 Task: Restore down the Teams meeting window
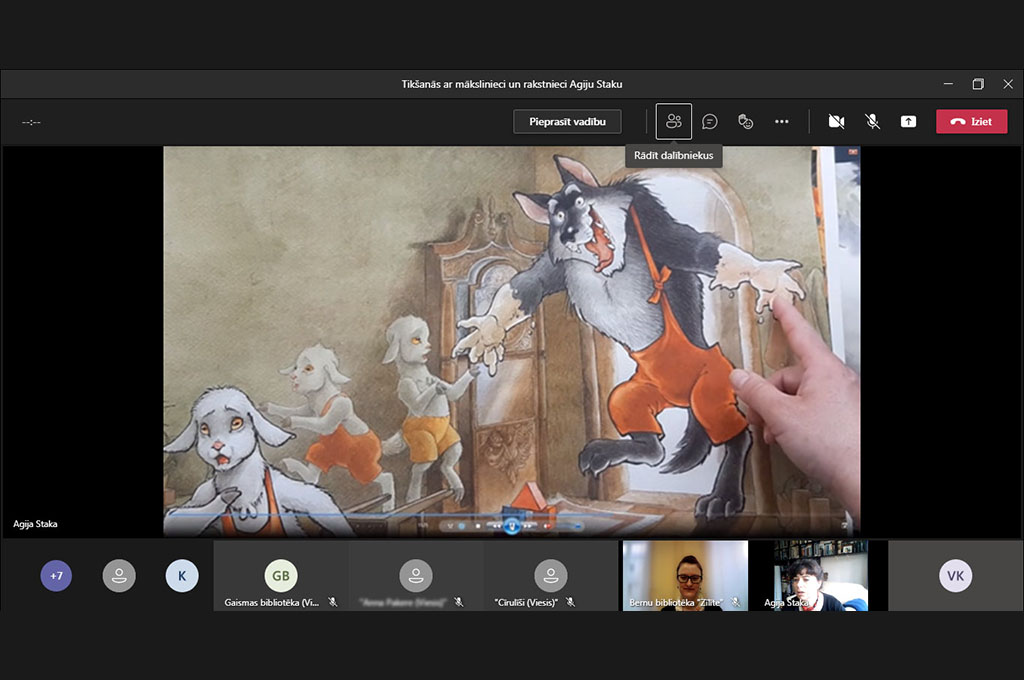tap(978, 84)
